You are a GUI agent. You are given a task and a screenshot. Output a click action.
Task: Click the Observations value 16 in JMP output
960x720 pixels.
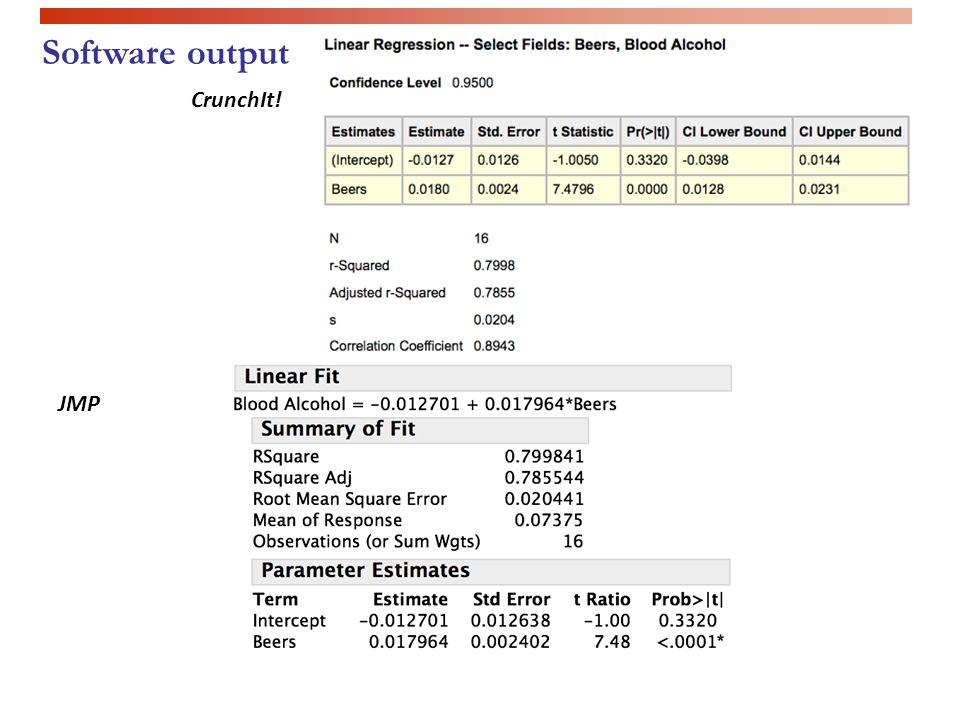[573, 541]
